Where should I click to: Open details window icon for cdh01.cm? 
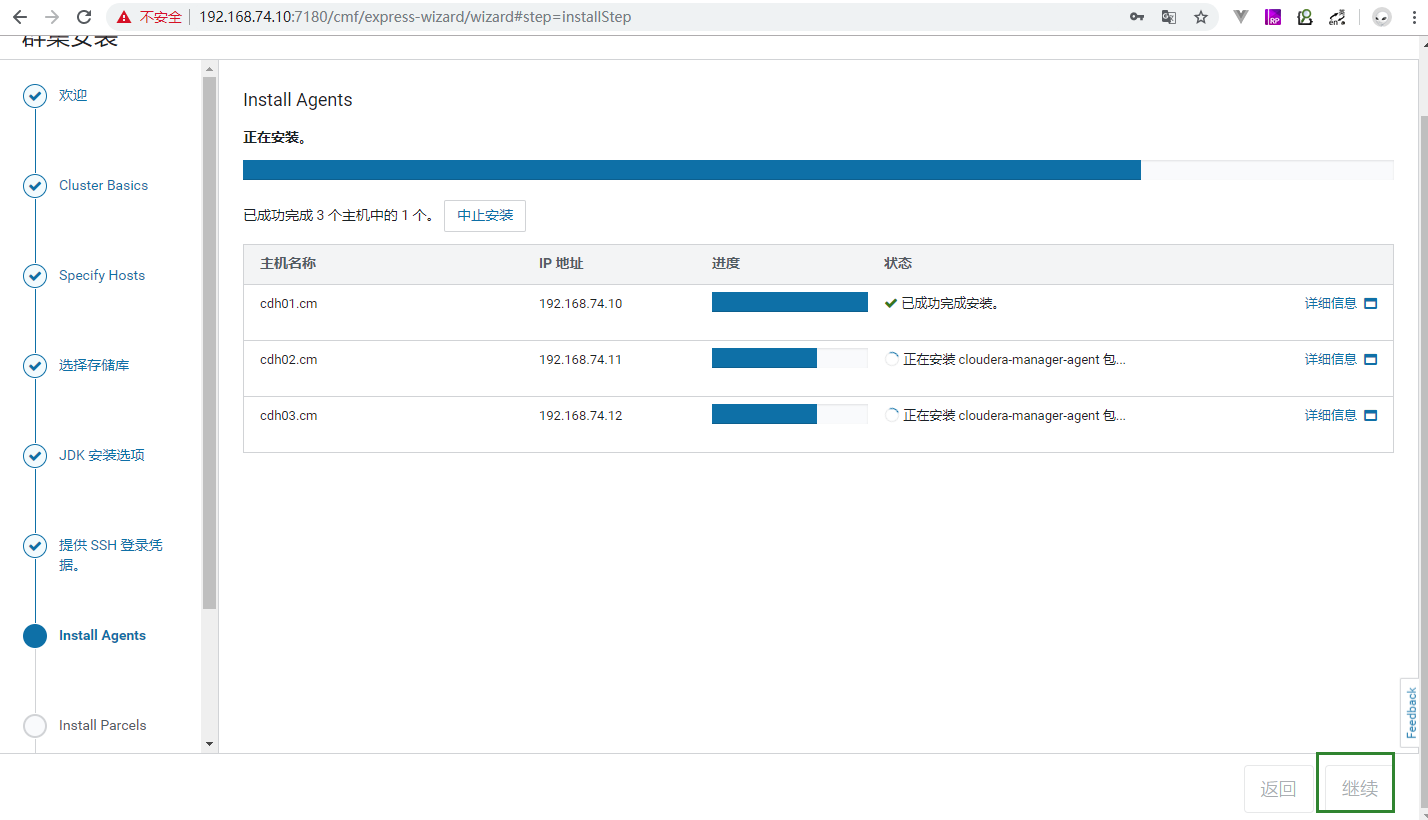[1371, 303]
